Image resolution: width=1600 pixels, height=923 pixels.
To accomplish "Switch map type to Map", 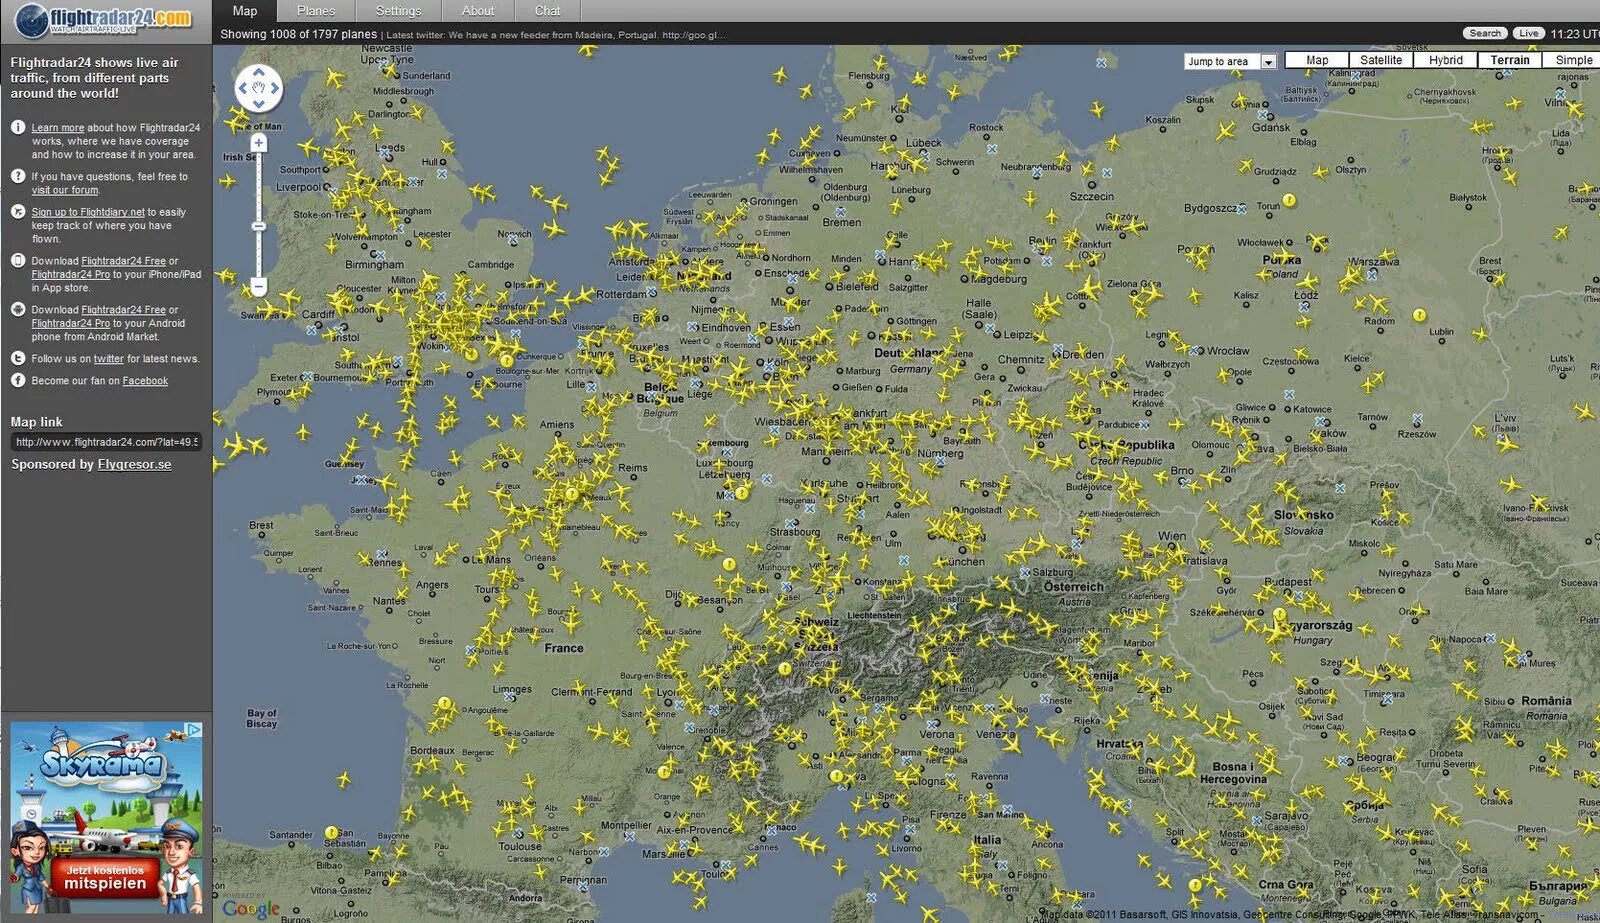I will coord(1317,60).
